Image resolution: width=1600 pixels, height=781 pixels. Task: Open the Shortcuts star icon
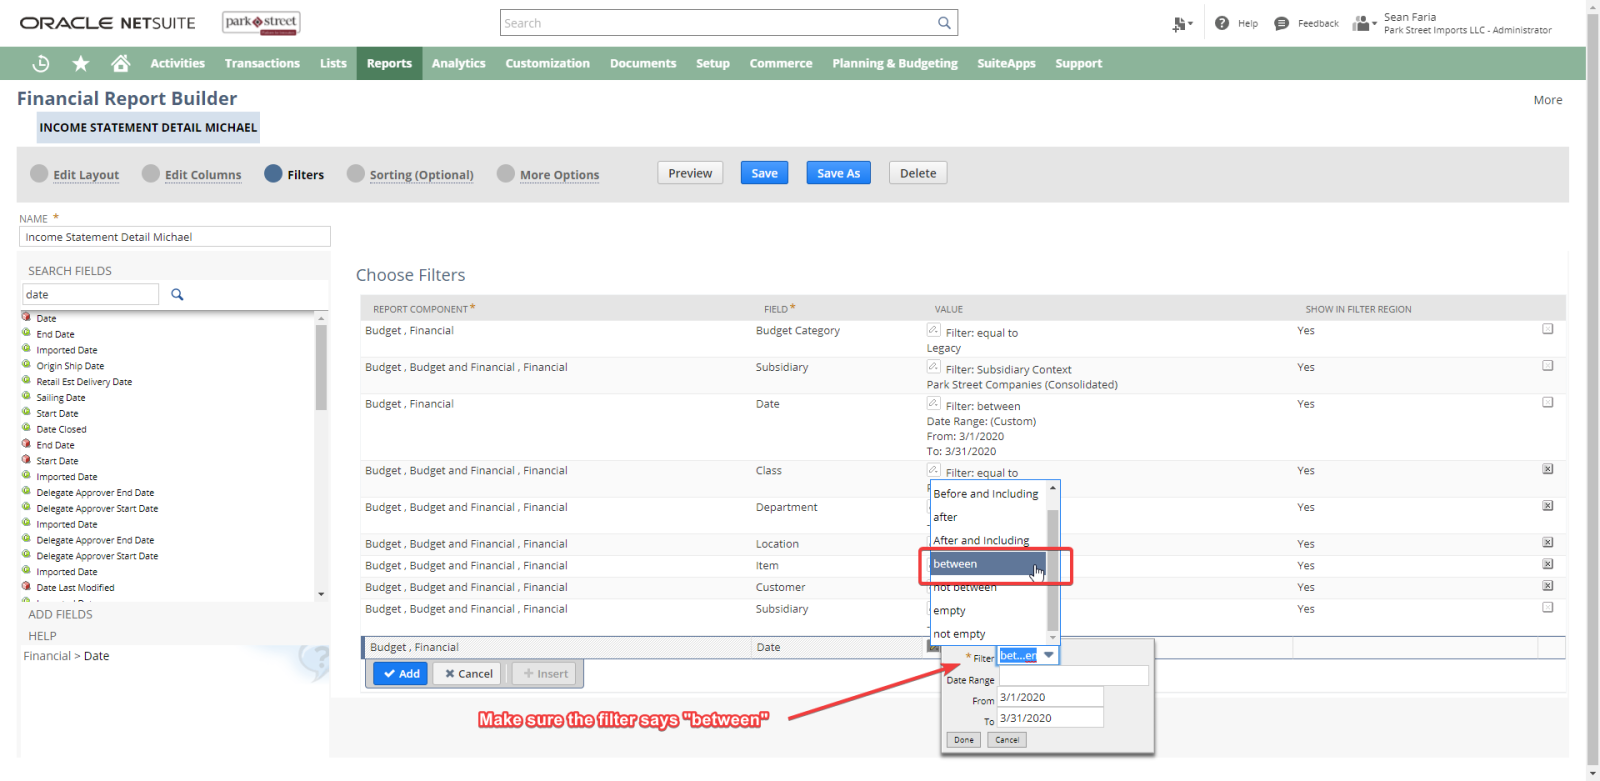81,63
